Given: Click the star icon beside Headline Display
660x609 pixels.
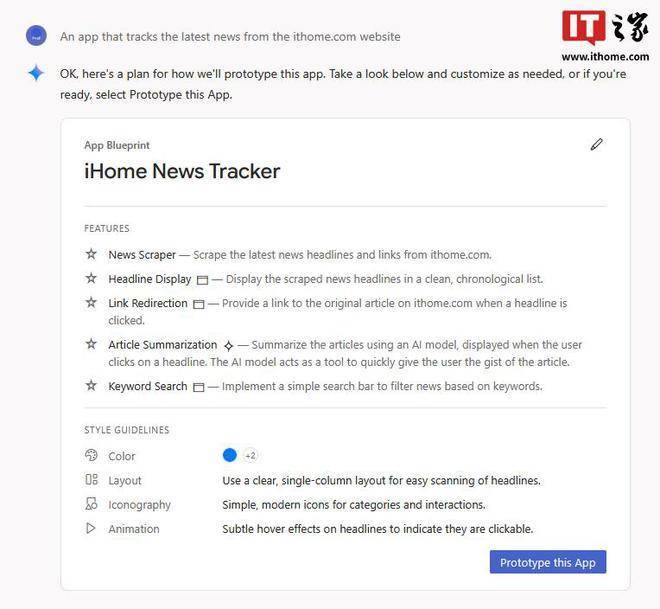Looking at the screenshot, I should tap(91, 278).
